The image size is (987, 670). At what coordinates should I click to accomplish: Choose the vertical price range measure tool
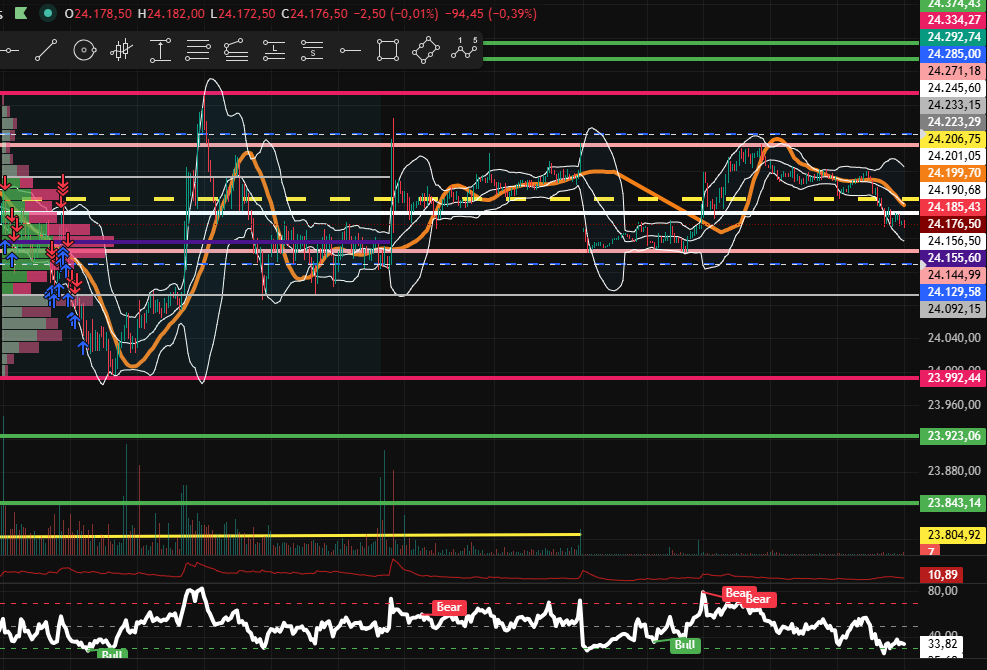coord(160,49)
